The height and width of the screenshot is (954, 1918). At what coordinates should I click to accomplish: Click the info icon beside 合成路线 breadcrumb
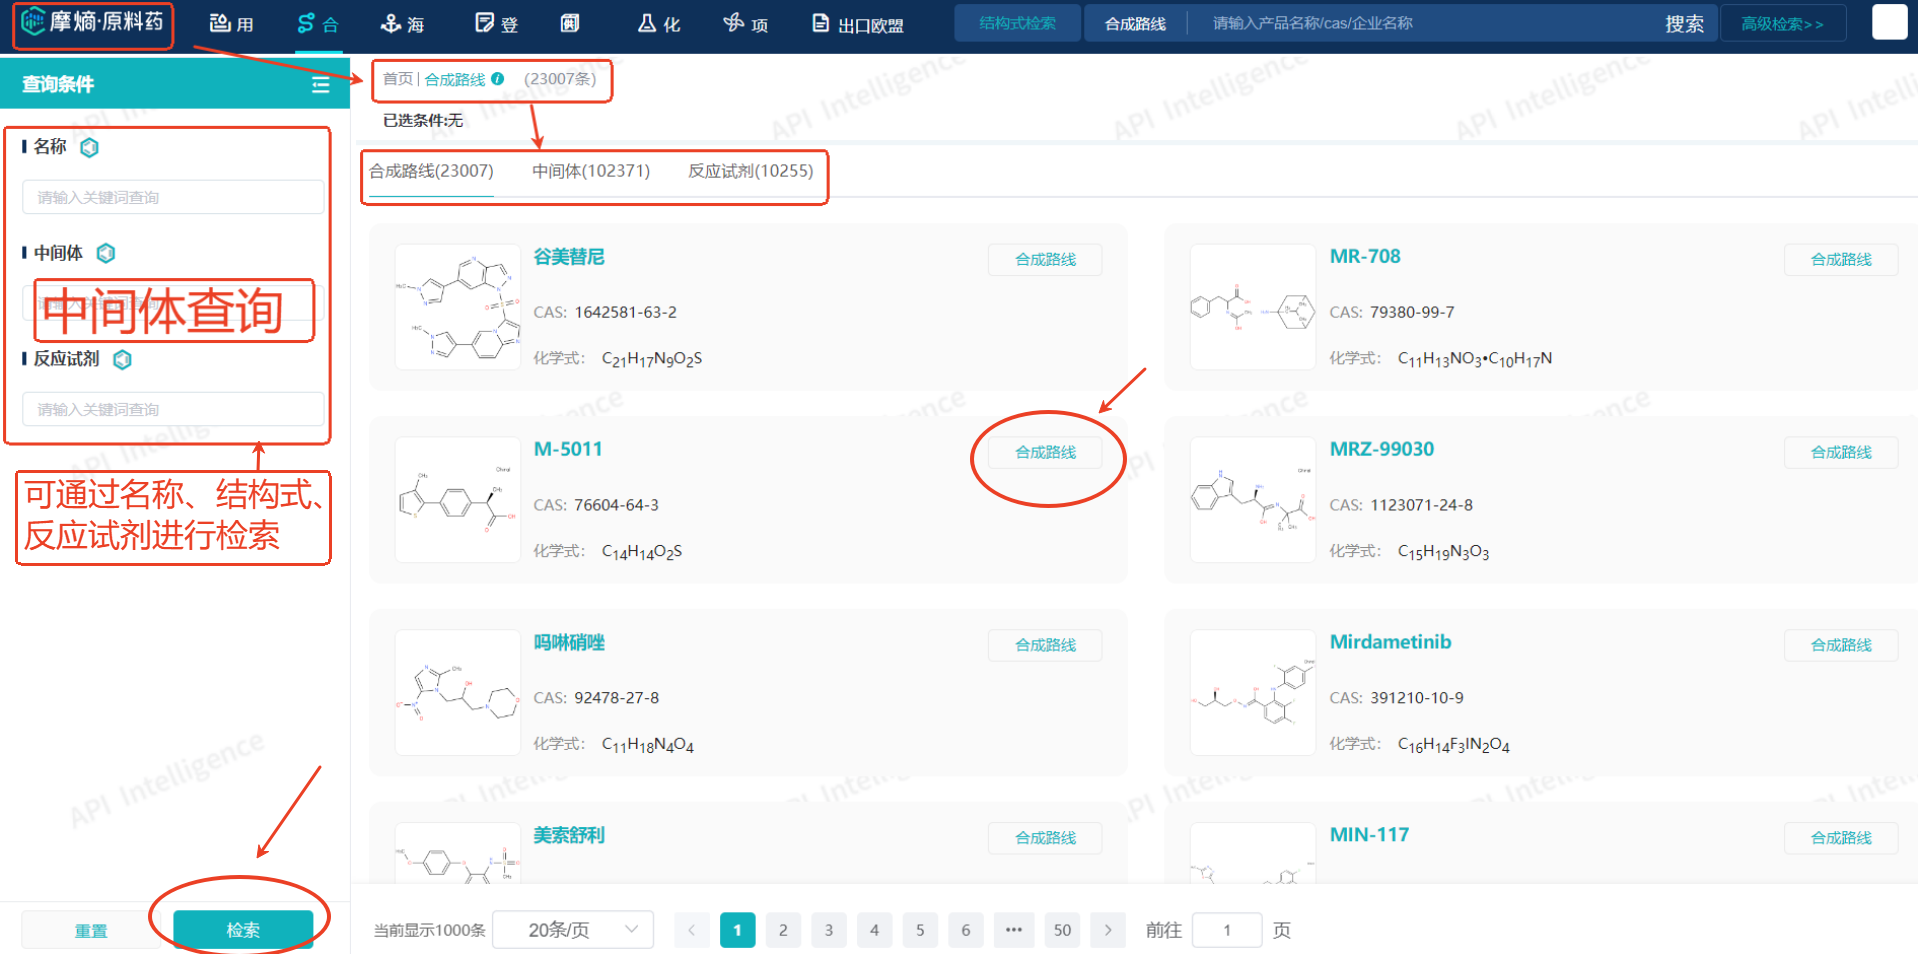pyautogui.click(x=498, y=79)
